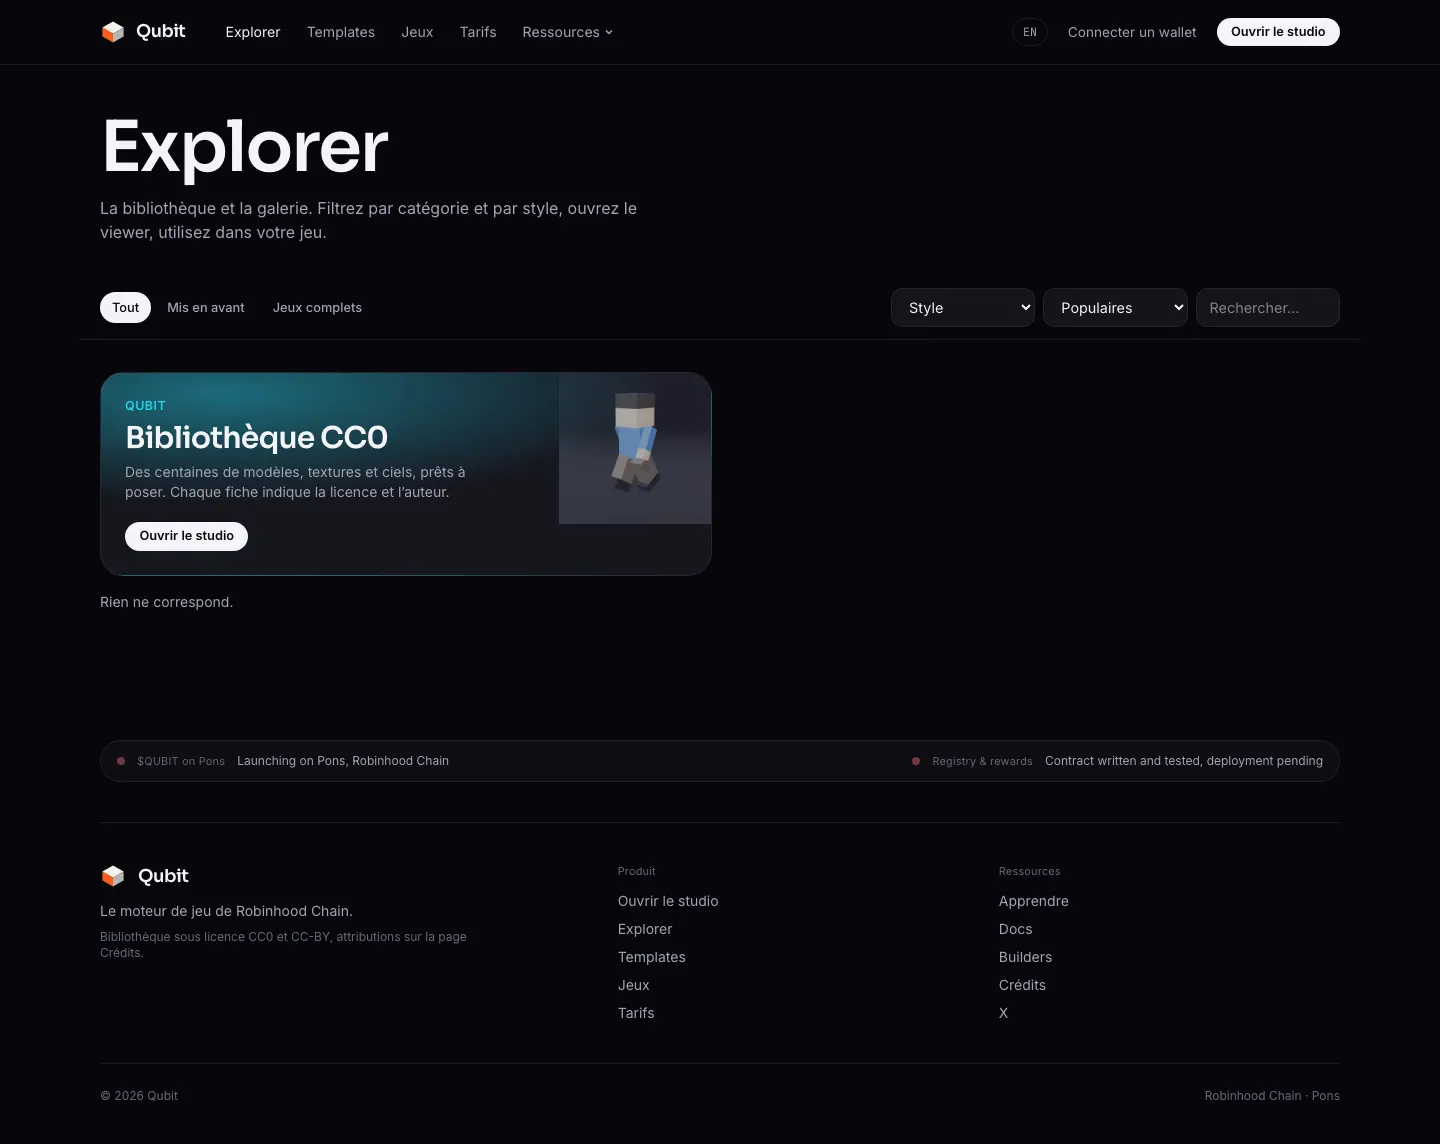Select the Mis en avant tab
This screenshot has height=1144, width=1440.
click(x=206, y=308)
